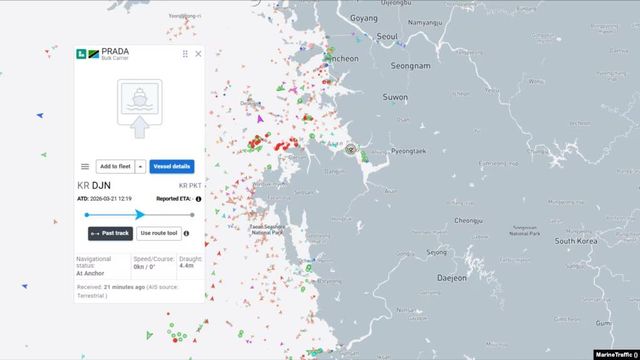Image resolution: width=640 pixels, height=360 pixels.
Task: Click the purple vessel arrow on map
Action: point(260,119)
